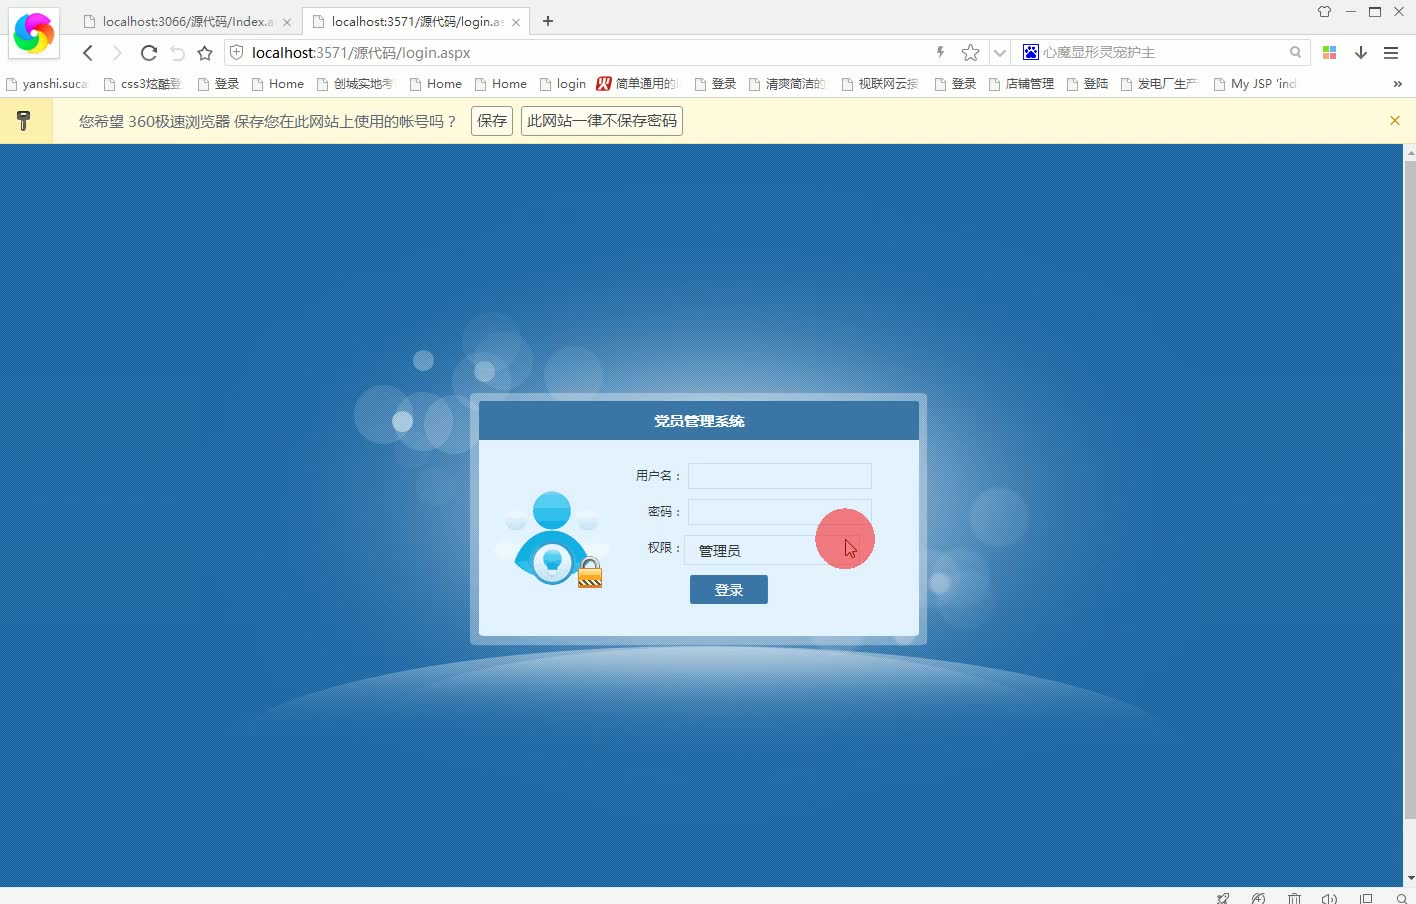Open the 权限 管理员 dropdown
This screenshot has height=904, width=1416.
[x=772, y=551]
